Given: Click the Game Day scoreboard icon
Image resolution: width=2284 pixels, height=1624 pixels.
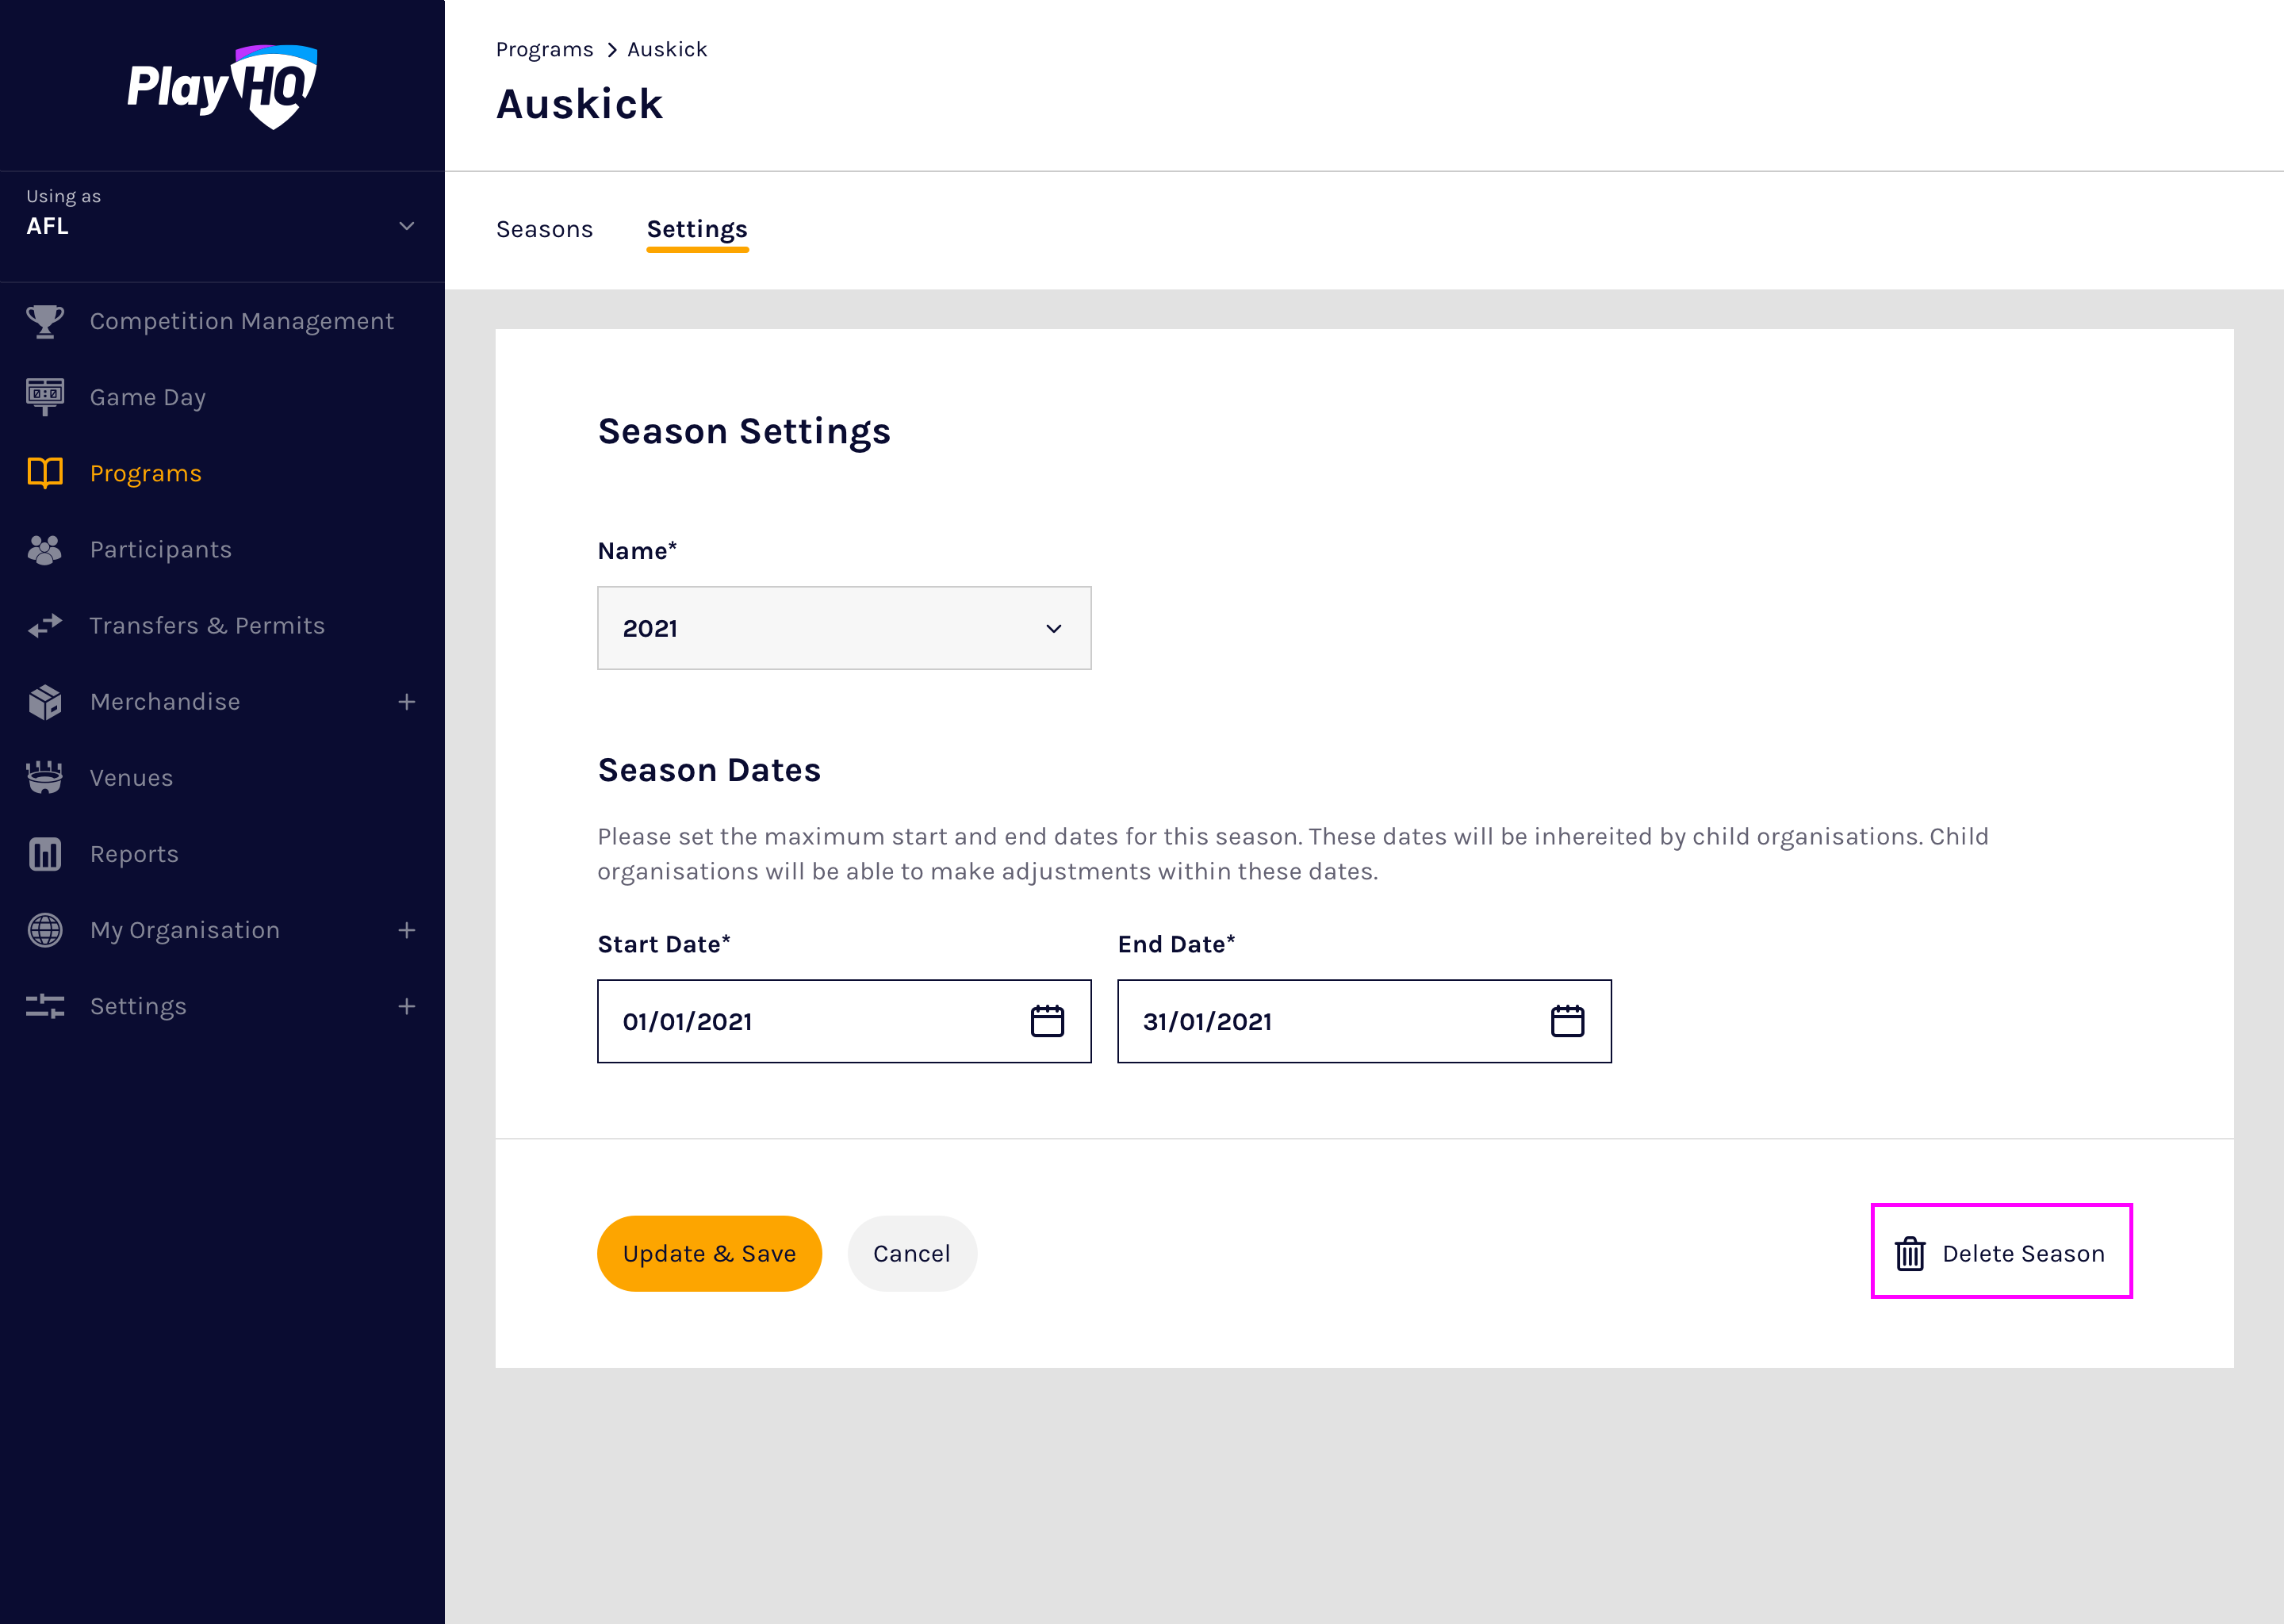Looking at the screenshot, I should click(x=45, y=397).
